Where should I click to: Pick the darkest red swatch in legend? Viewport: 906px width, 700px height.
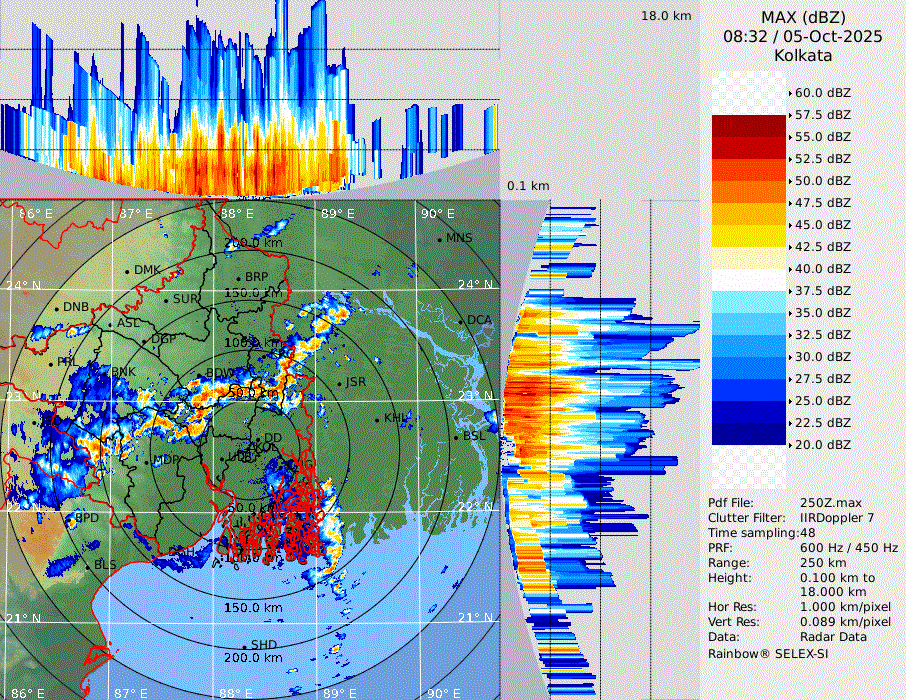[750, 125]
